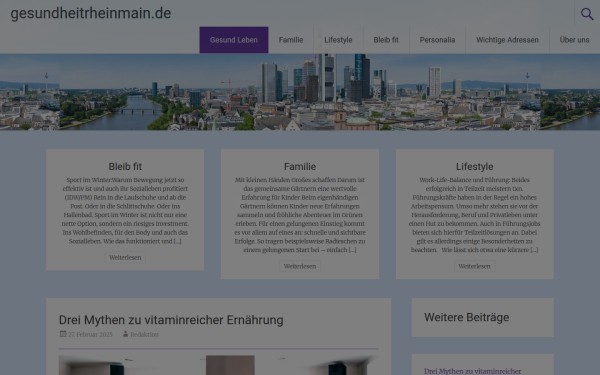Click the Sport im Winter teaser text
The height and width of the screenshot is (375, 600).
(125, 210)
